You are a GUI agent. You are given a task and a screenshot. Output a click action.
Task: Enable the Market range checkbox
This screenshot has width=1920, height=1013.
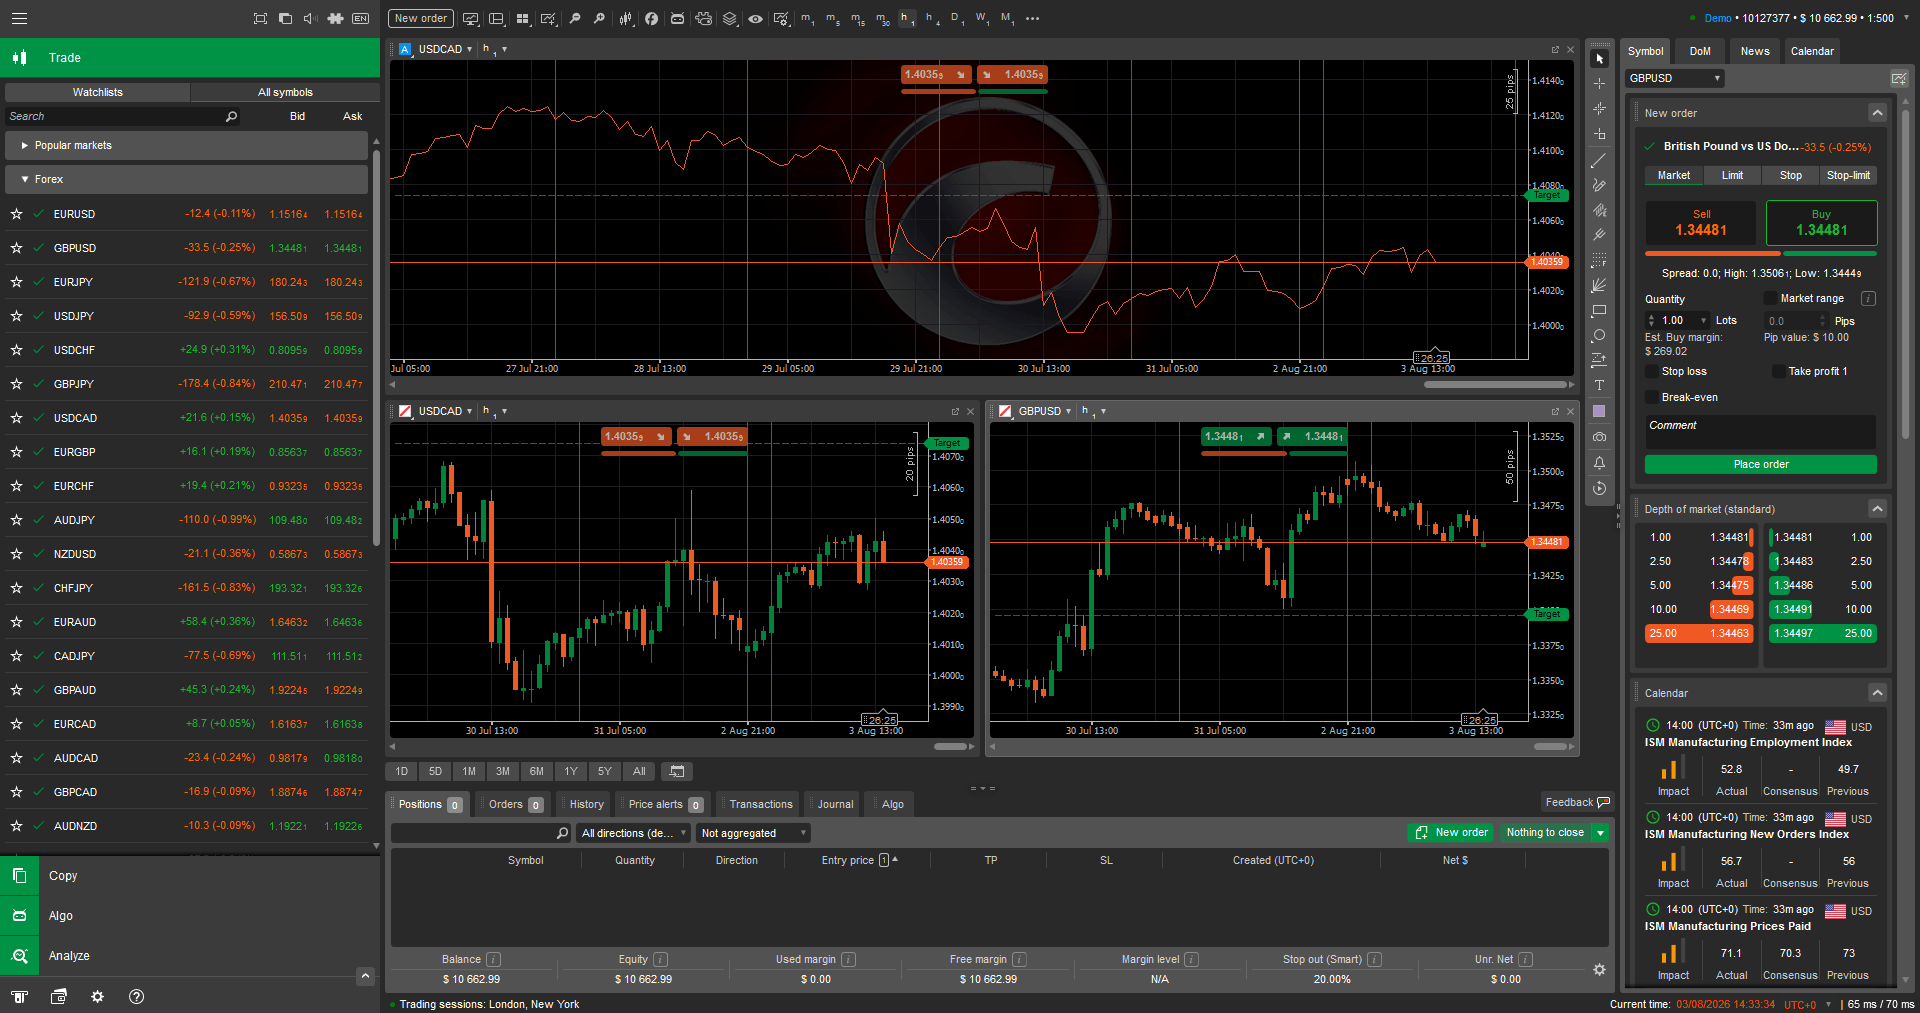click(x=1770, y=298)
